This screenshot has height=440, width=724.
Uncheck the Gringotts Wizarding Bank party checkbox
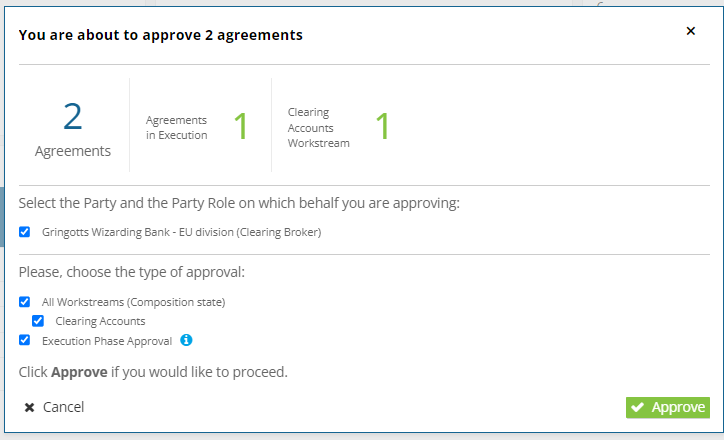click(24, 232)
